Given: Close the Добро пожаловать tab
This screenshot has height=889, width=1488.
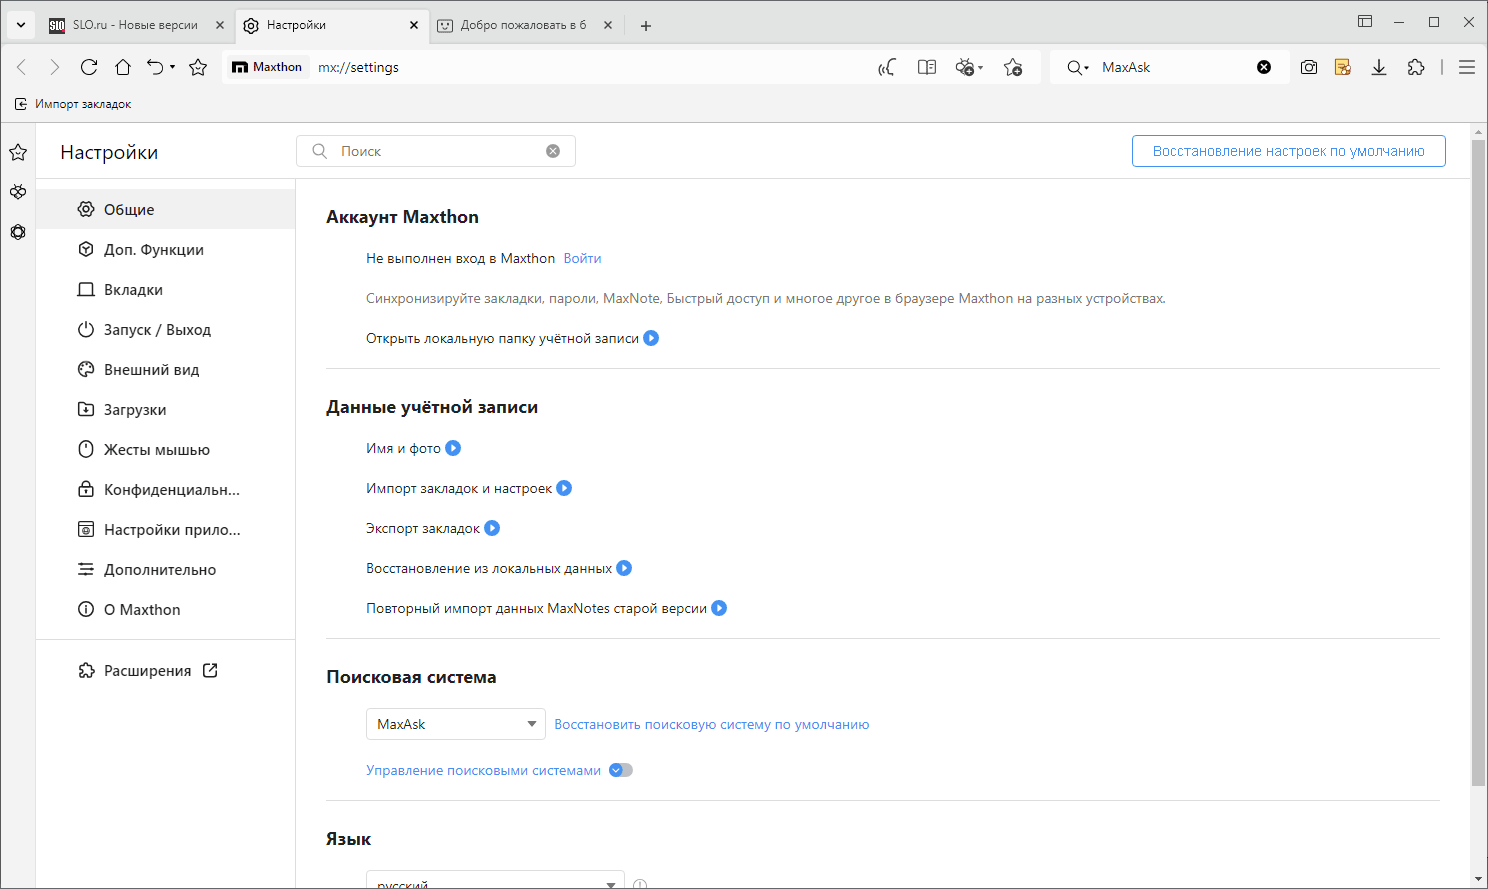Looking at the screenshot, I should click(608, 25).
